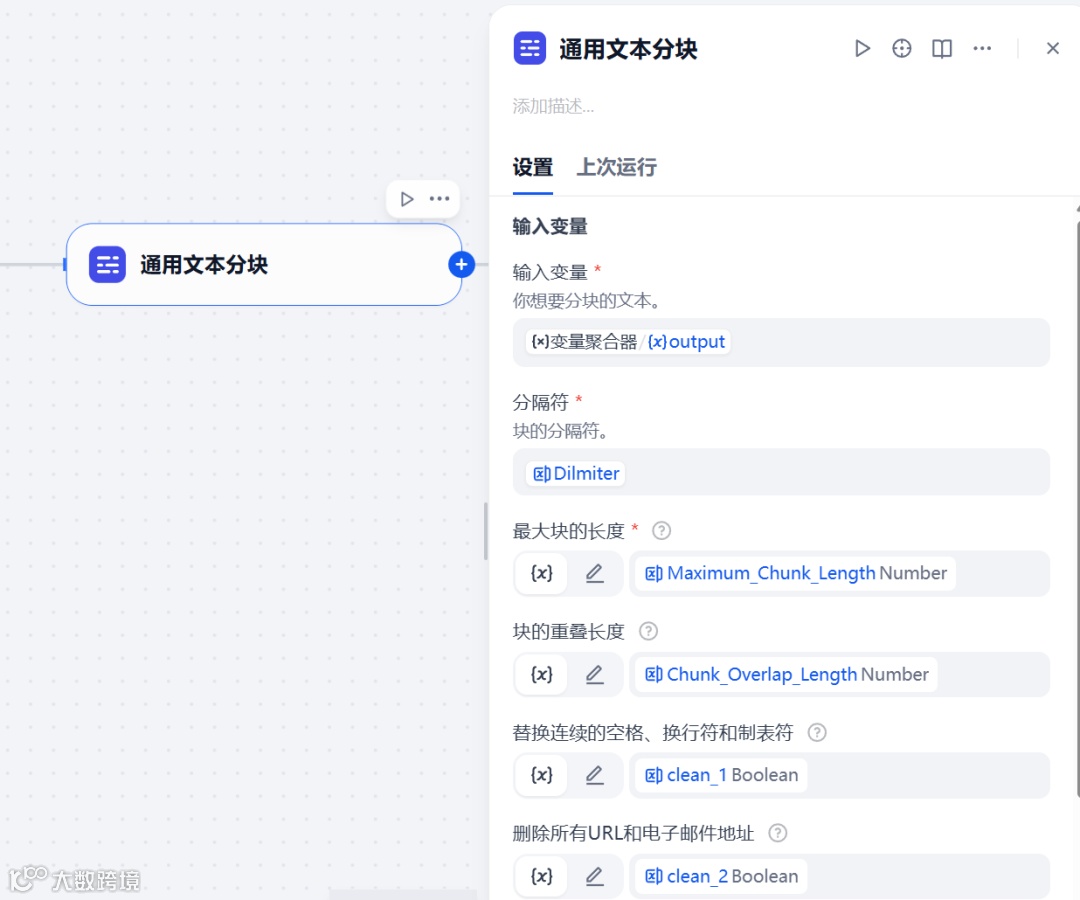Click the 块的分隔符 hint text
1080x900 pixels.
560,431
